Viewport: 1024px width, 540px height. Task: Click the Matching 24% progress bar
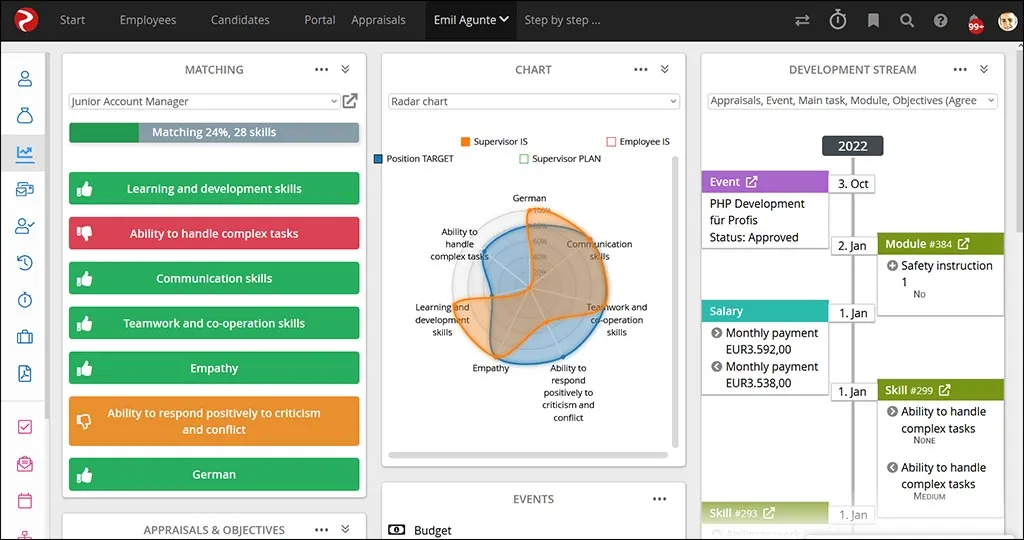coord(214,132)
